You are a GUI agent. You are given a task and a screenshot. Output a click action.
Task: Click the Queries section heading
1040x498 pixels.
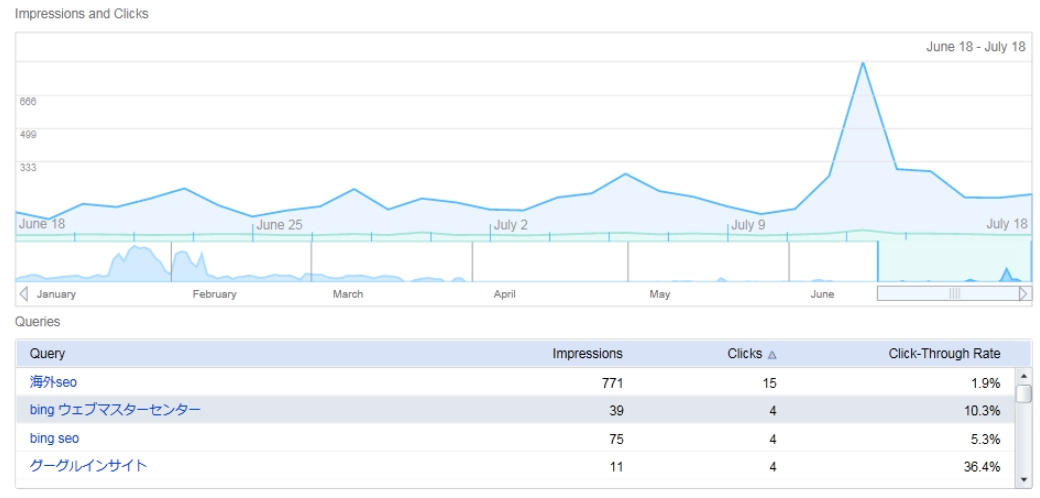[38, 322]
